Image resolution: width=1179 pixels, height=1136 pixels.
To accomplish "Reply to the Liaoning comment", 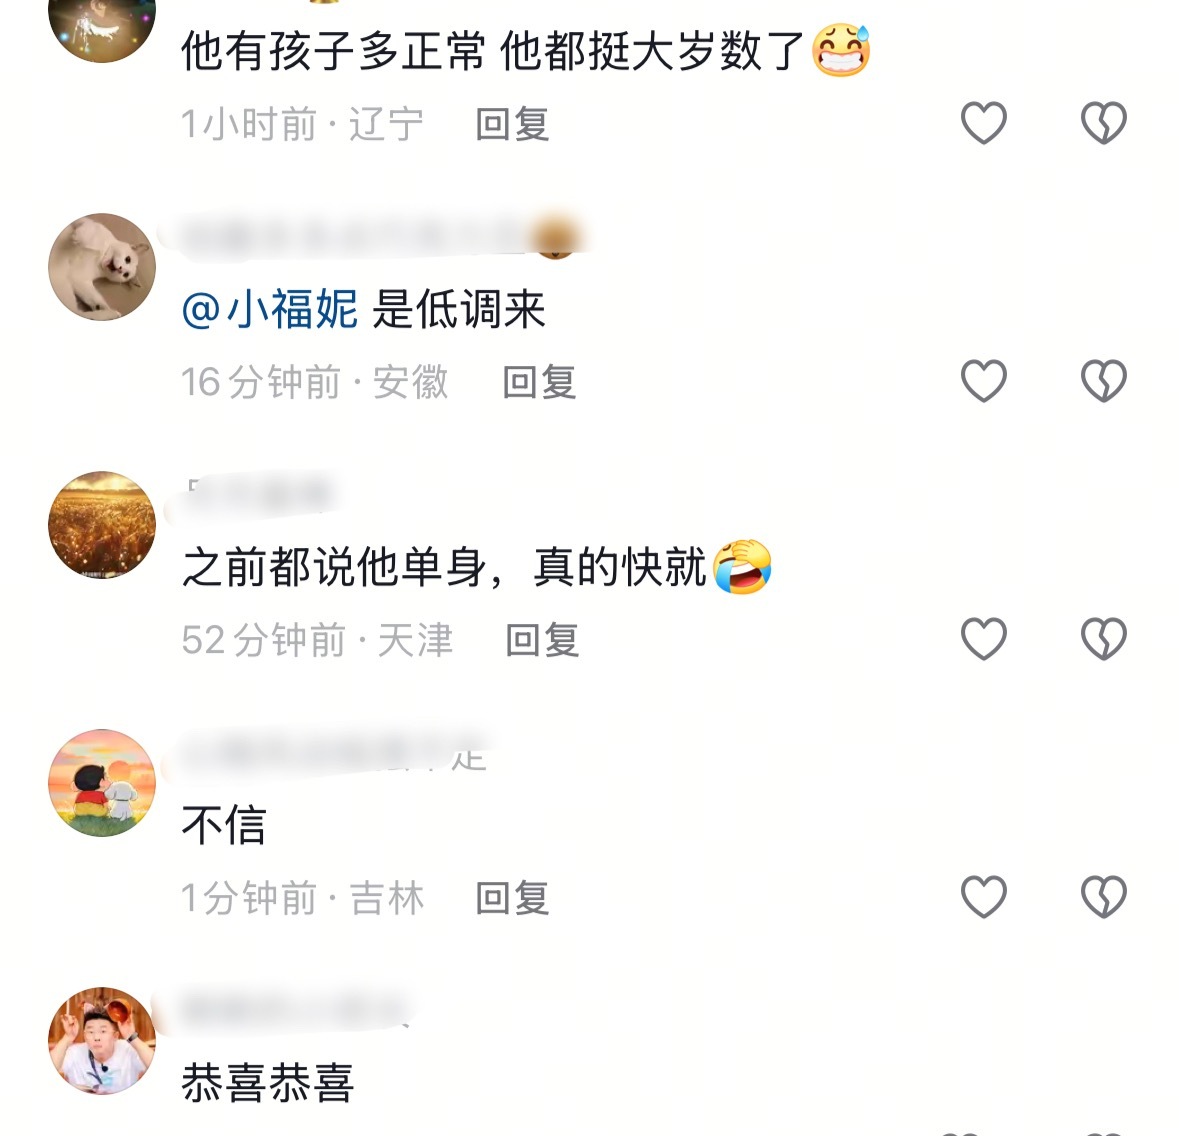I will tap(512, 124).
